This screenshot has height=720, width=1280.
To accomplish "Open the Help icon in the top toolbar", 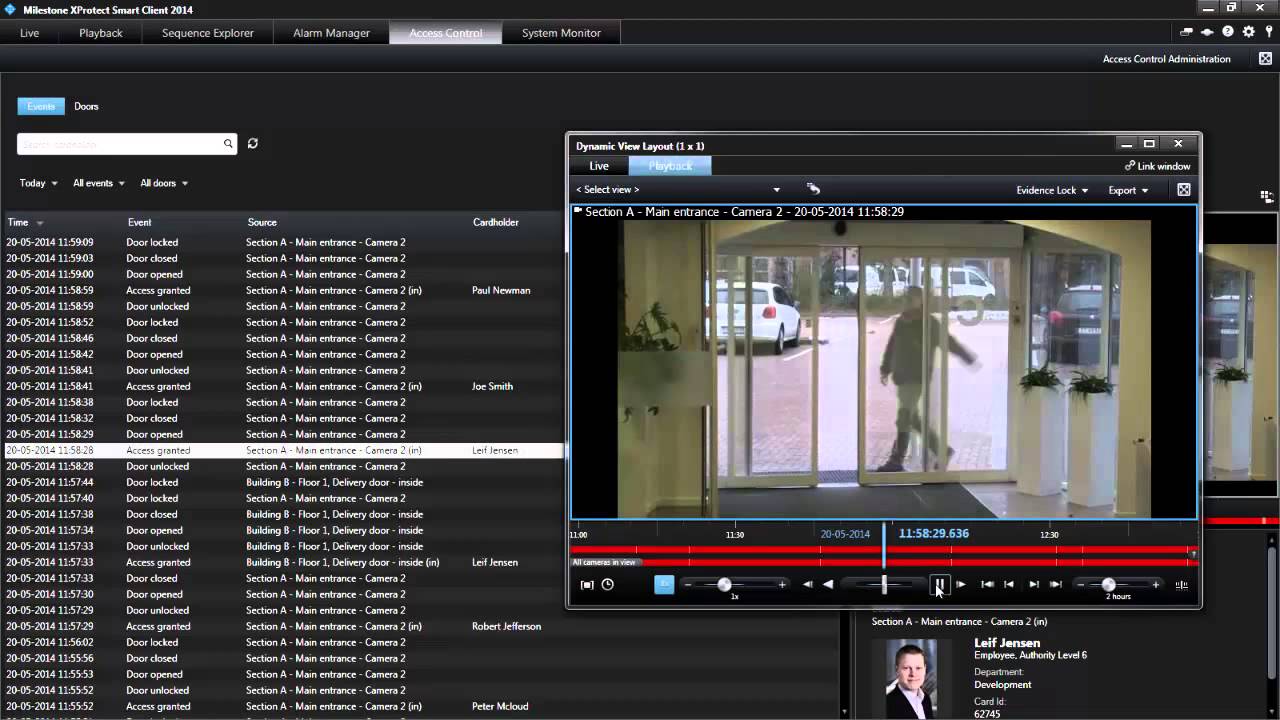I will pyautogui.click(x=1228, y=32).
